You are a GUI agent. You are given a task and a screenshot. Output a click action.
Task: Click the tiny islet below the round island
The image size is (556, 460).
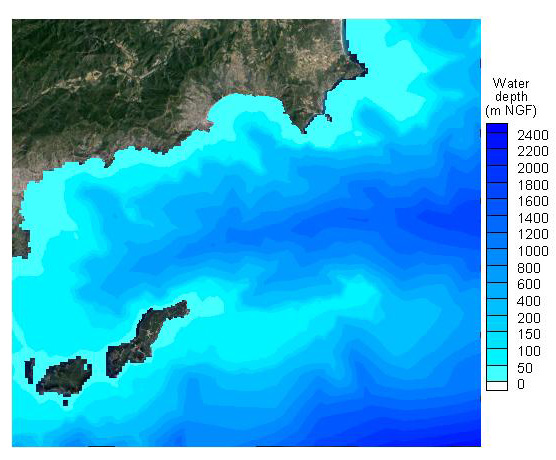pos(65,403)
